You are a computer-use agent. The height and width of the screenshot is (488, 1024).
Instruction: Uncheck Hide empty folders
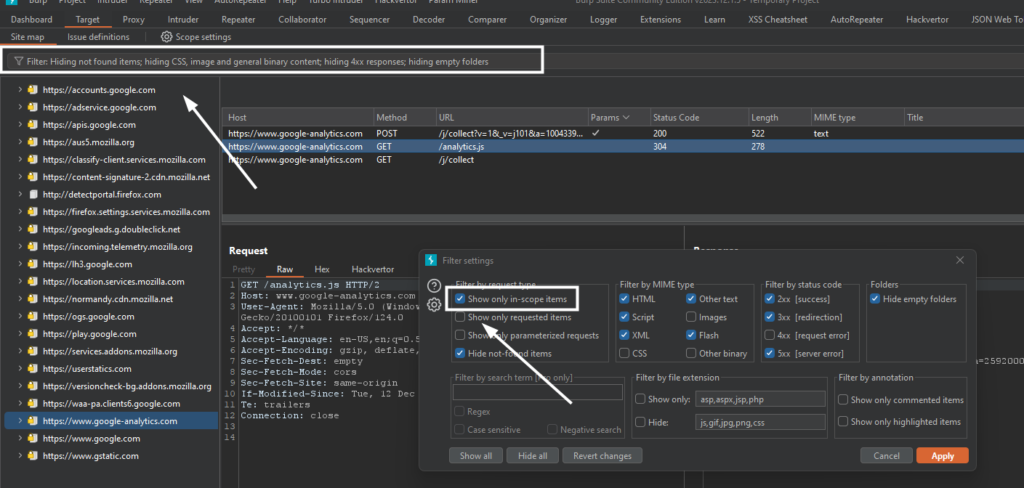click(874, 299)
